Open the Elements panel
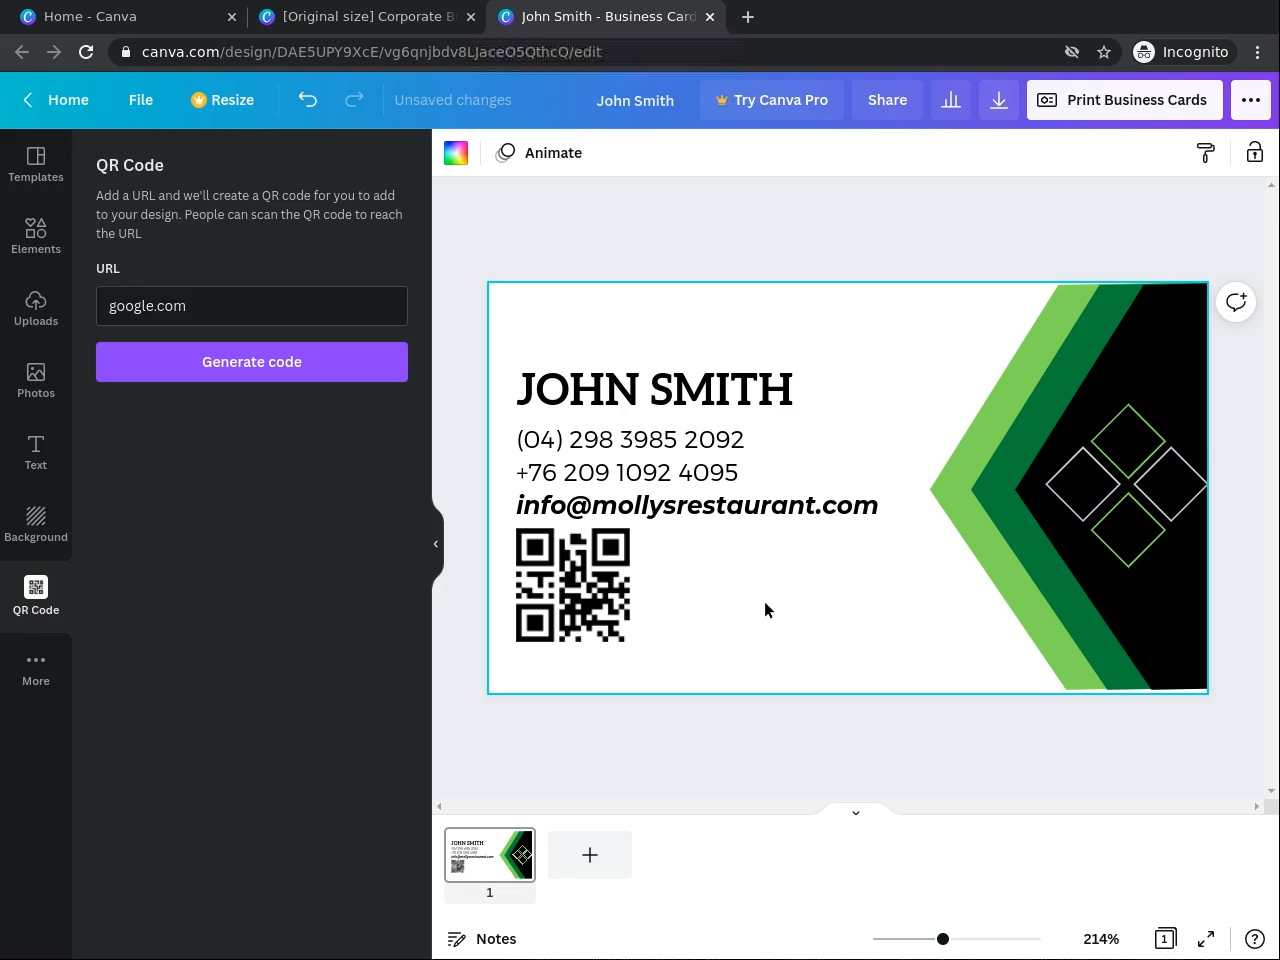This screenshot has width=1280, height=960. coord(36,236)
